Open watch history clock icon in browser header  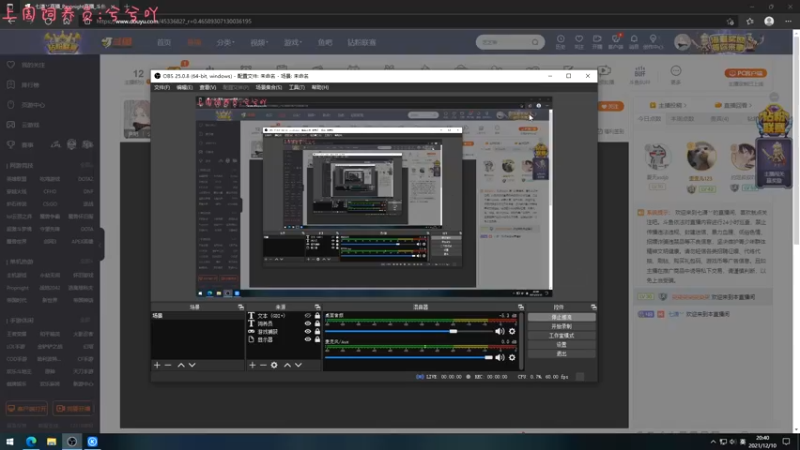[x=561, y=41]
